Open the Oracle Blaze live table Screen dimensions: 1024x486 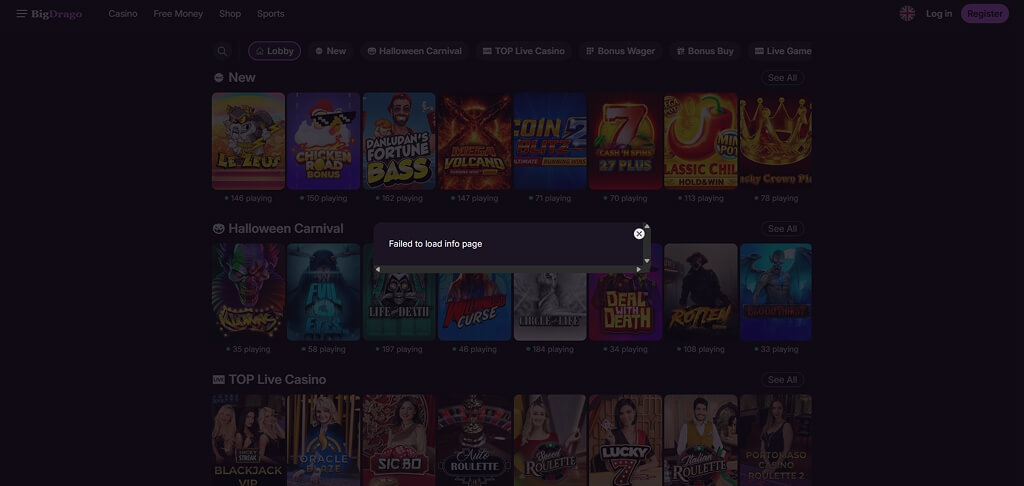324,440
